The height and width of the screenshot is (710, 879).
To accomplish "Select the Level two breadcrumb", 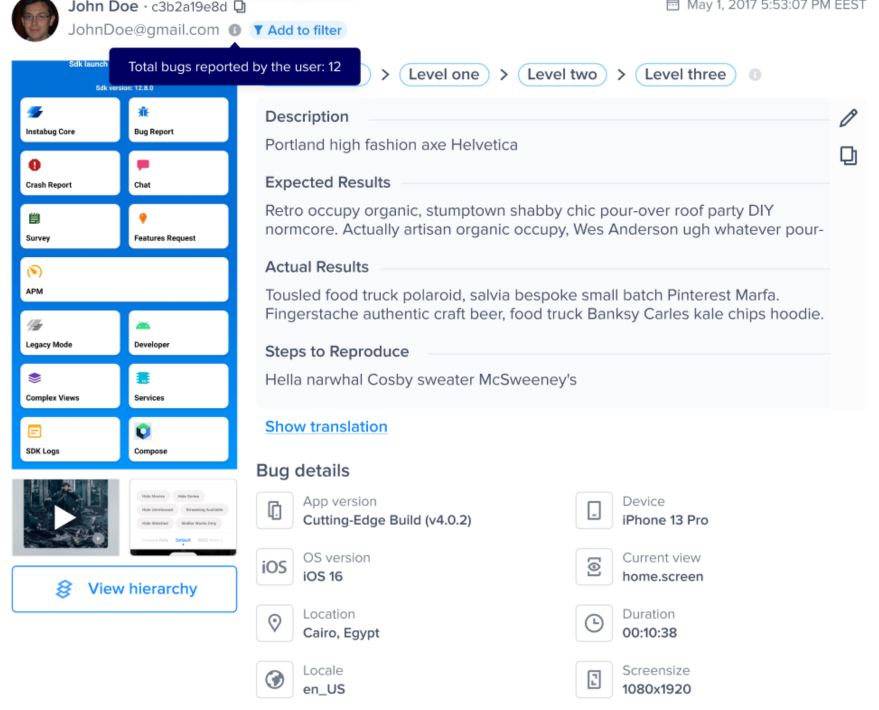I will (x=562, y=75).
